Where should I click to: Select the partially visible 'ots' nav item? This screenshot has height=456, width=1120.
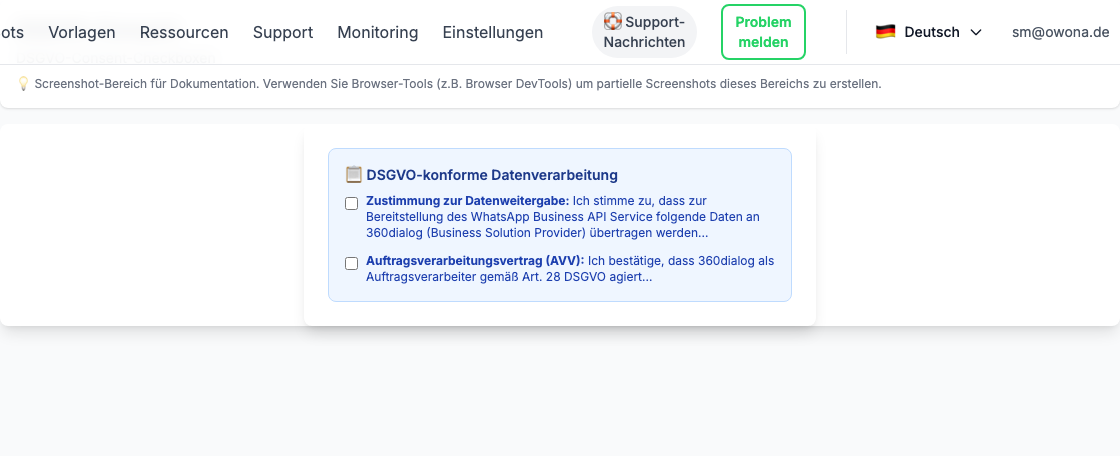12,32
